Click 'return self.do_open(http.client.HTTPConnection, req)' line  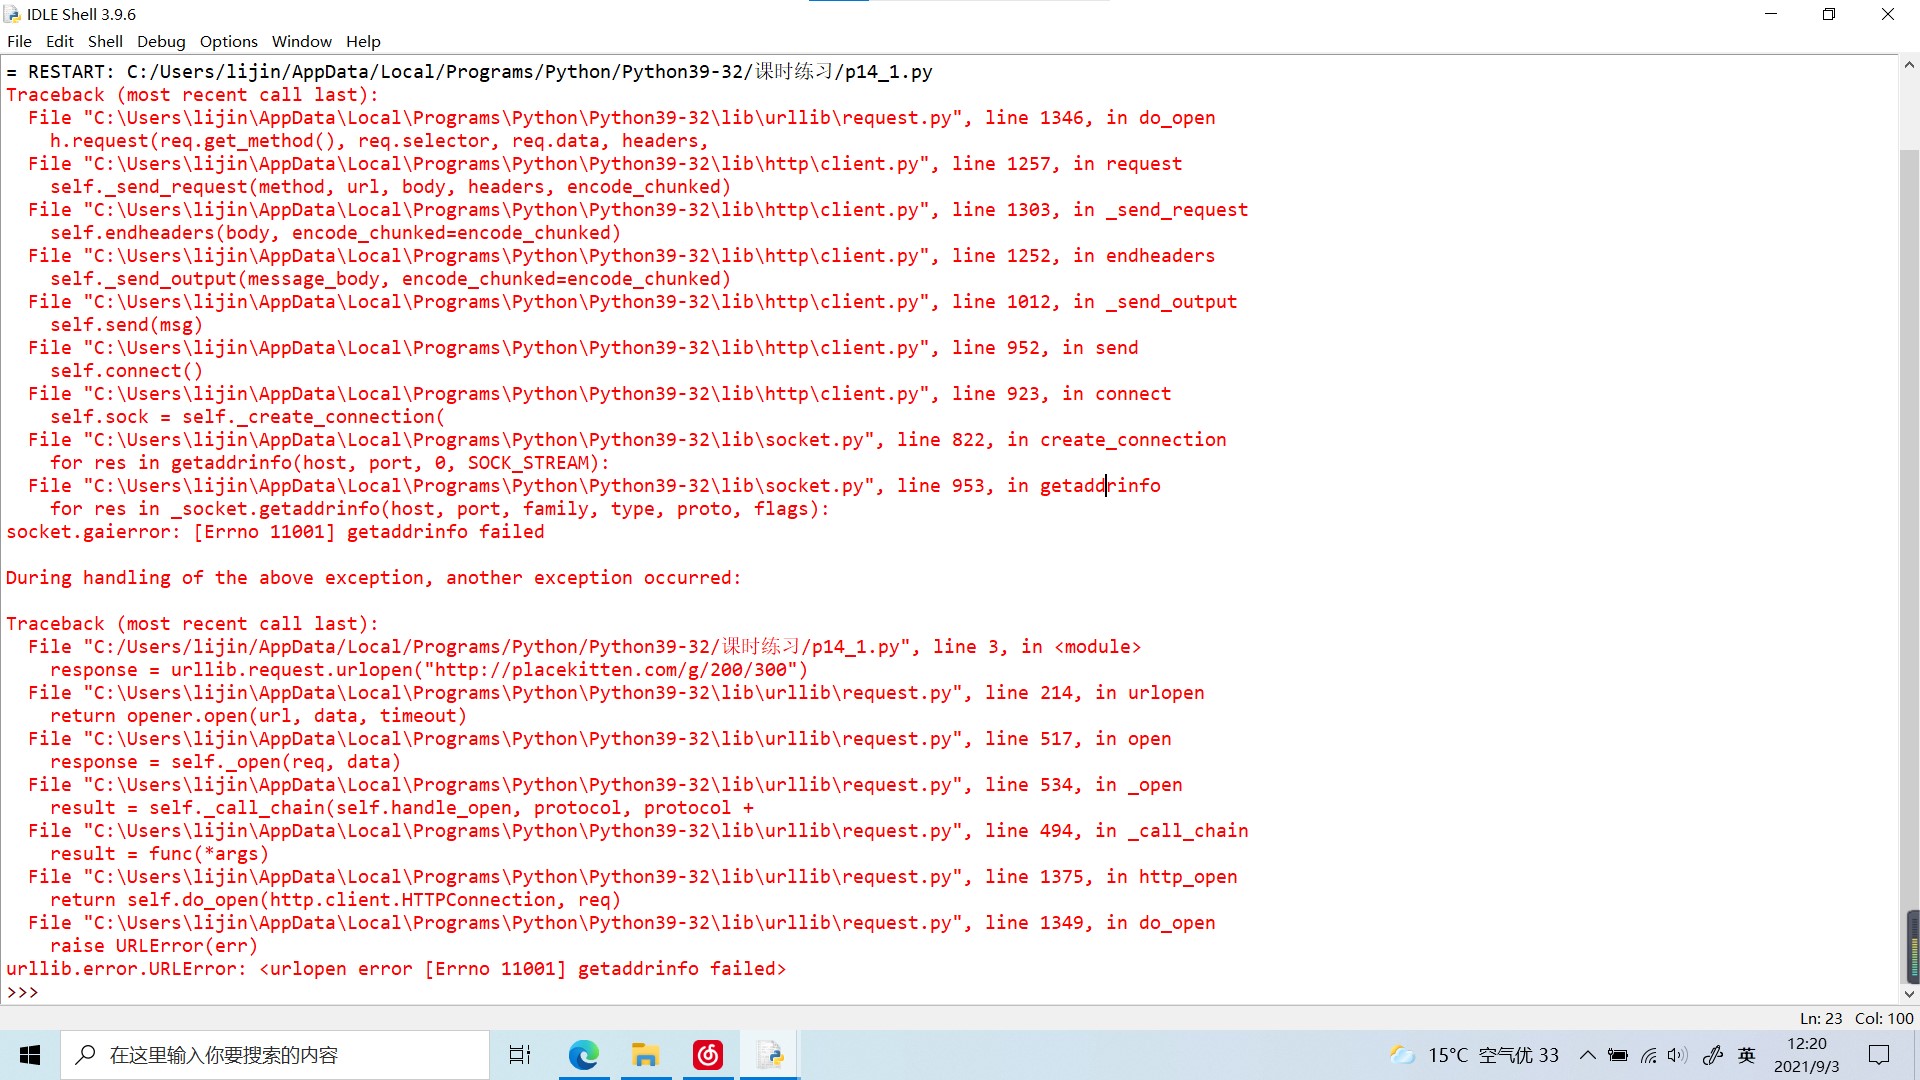335,900
